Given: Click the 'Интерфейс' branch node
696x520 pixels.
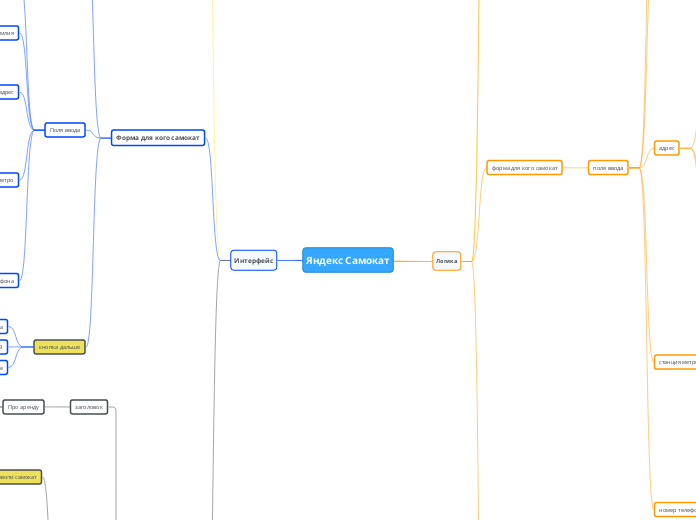Looking at the screenshot, I should pos(253,260).
